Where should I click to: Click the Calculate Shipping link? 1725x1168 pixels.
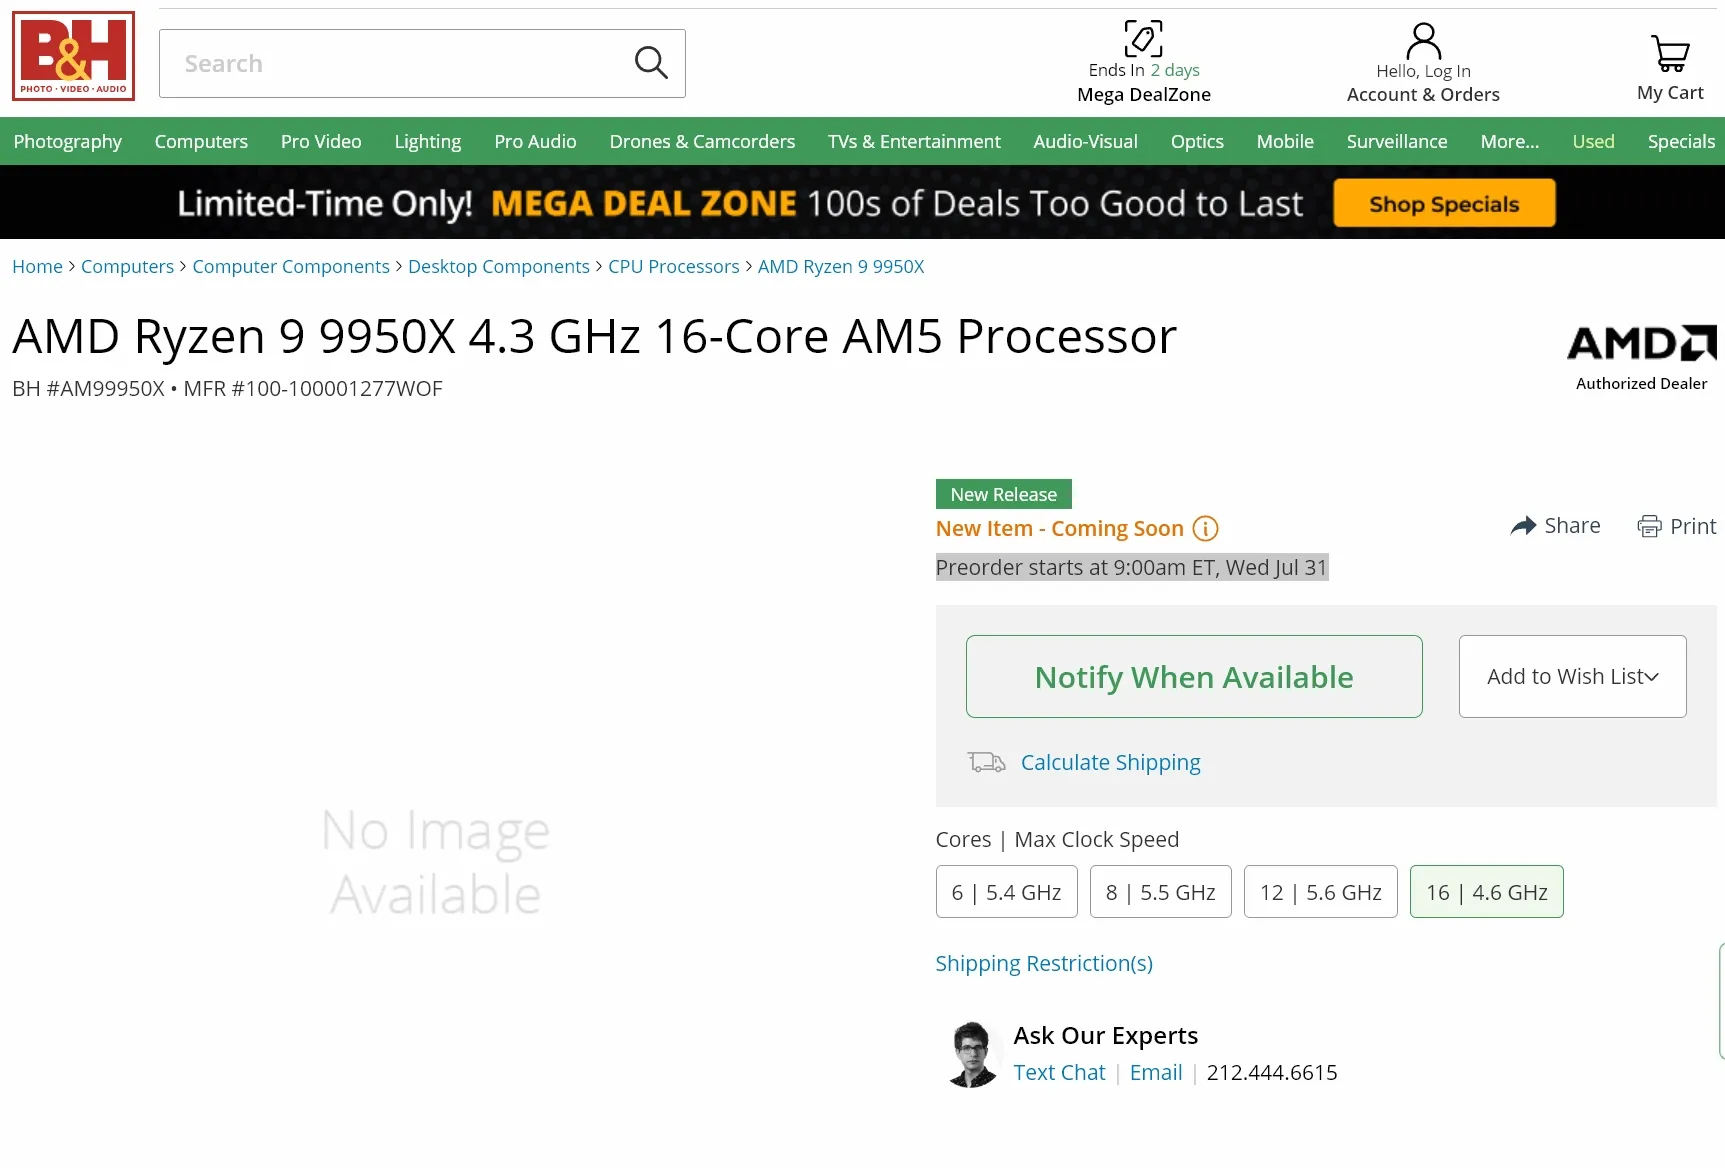click(x=1110, y=762)
